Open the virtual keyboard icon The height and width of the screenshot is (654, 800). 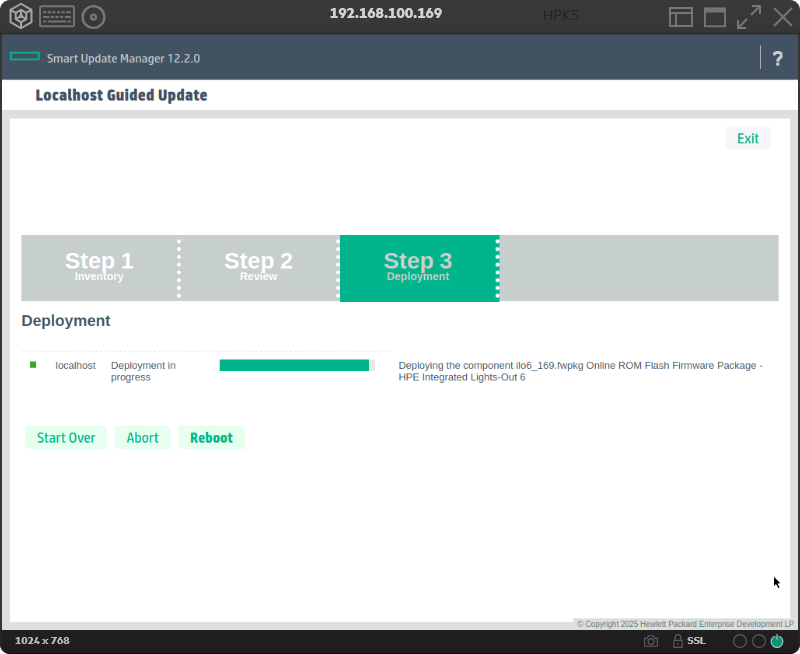pyautogui.click(x=55, y=16)
